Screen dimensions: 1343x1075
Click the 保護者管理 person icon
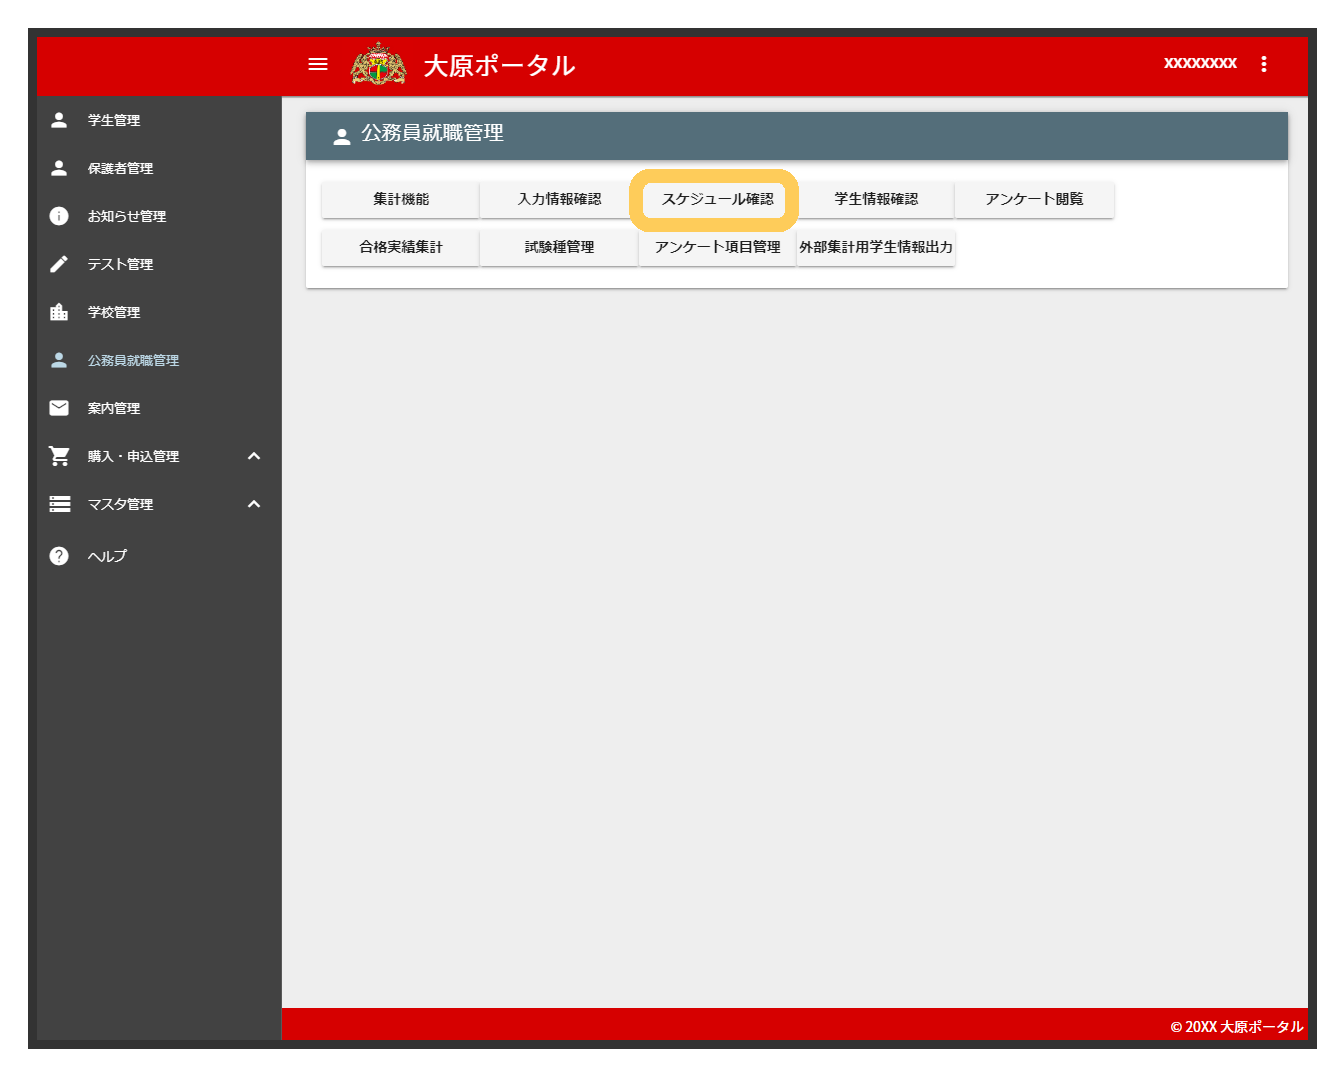point(59,168)
